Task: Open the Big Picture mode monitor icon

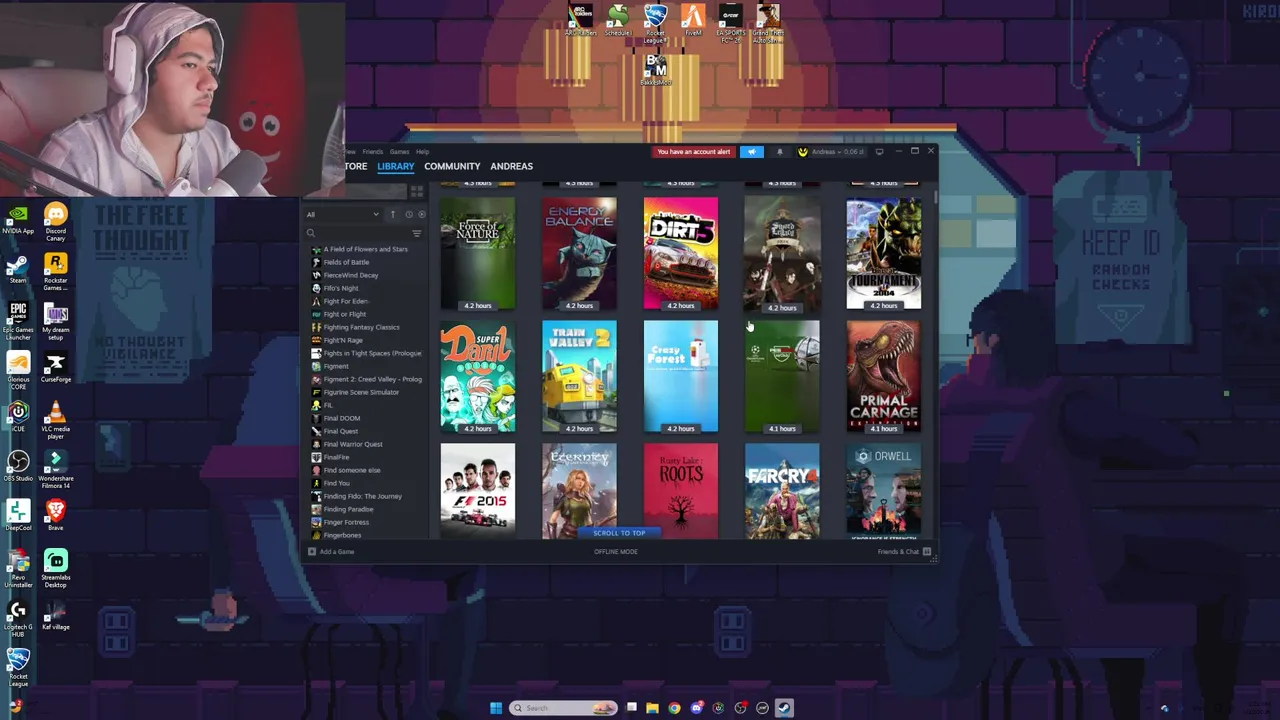Action: [x=879, y=152]
